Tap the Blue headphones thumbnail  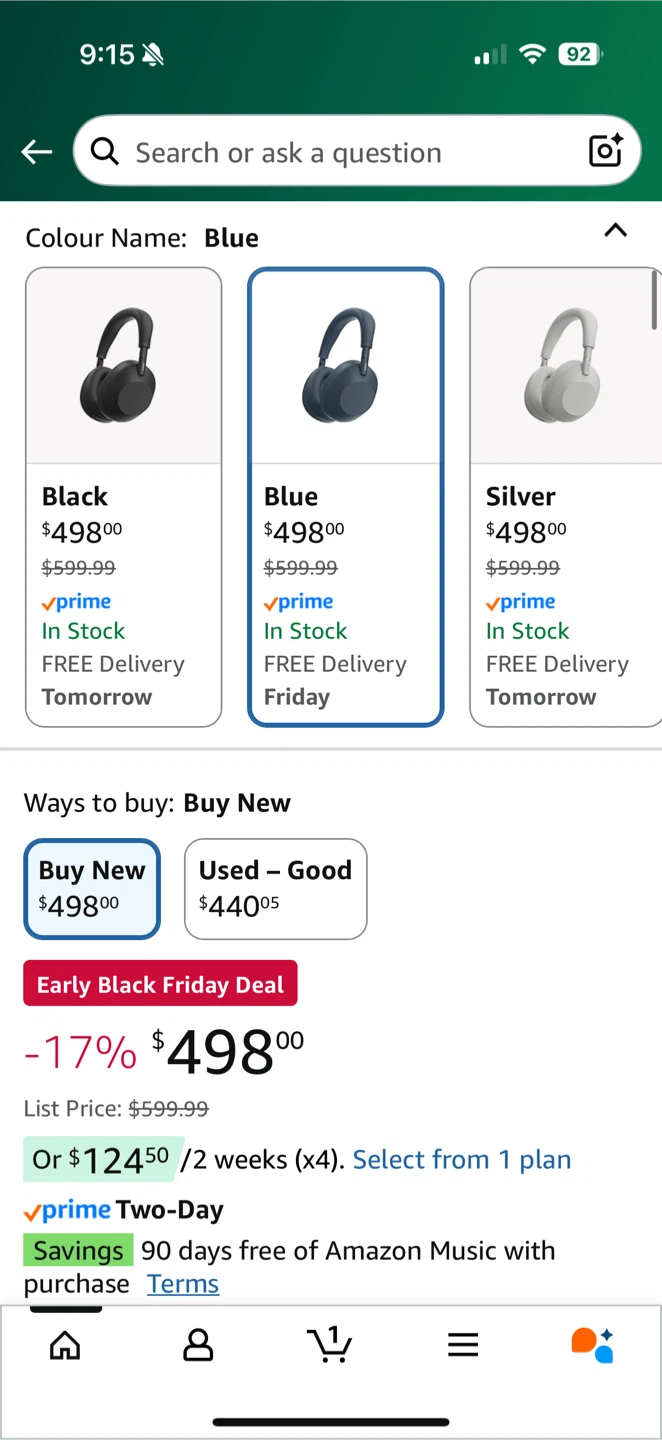click(345, 365)
